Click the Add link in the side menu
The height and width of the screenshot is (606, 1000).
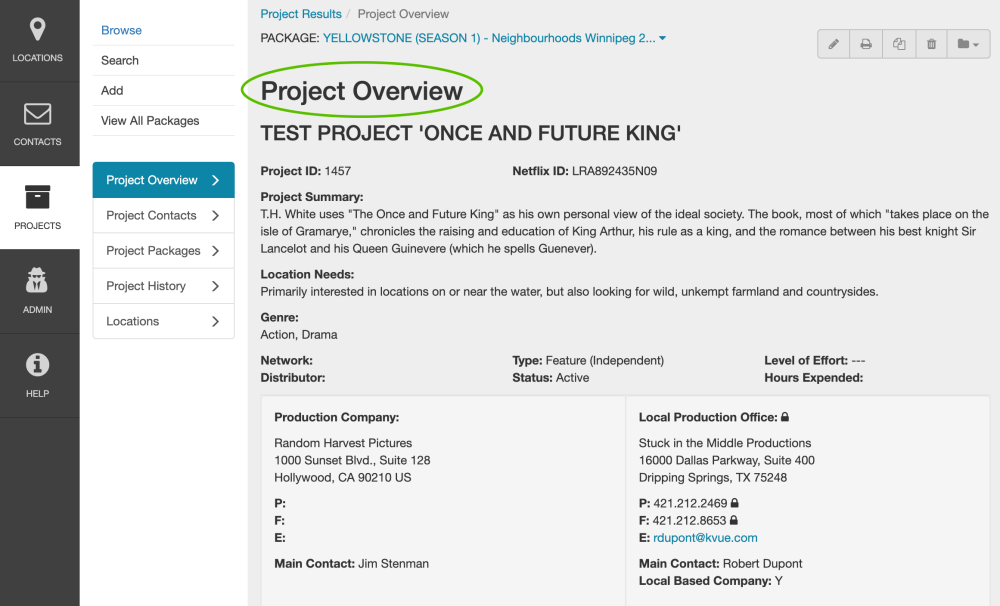click(112, 91)
